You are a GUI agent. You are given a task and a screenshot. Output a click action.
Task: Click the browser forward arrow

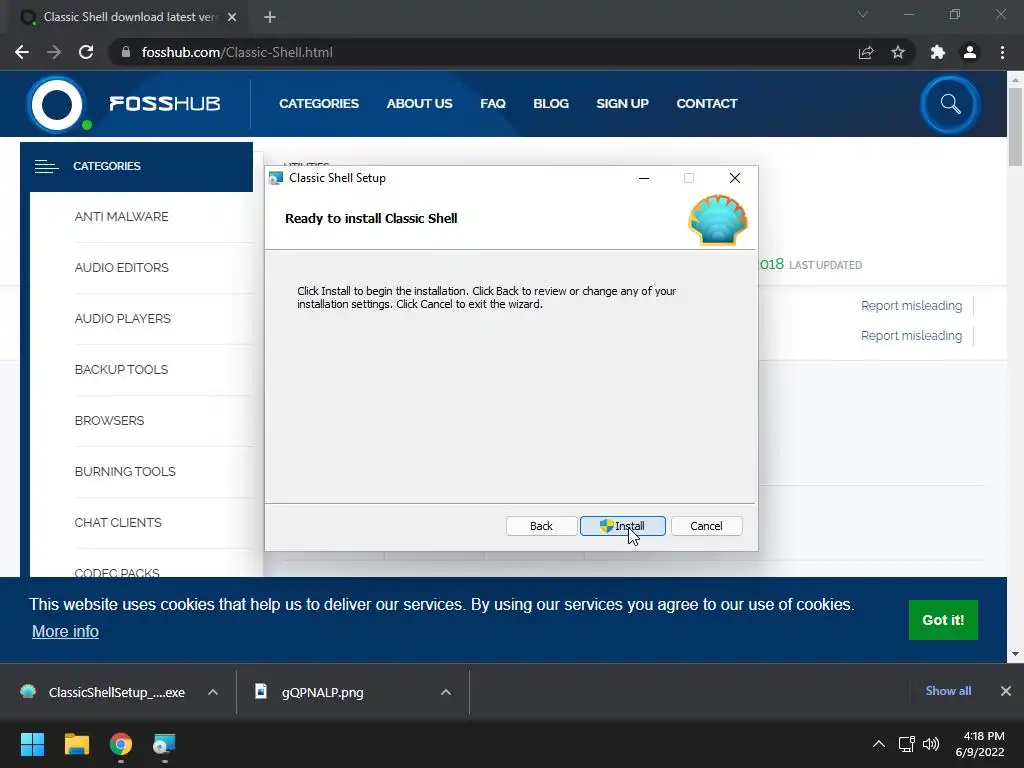click(x=54, y=52)
